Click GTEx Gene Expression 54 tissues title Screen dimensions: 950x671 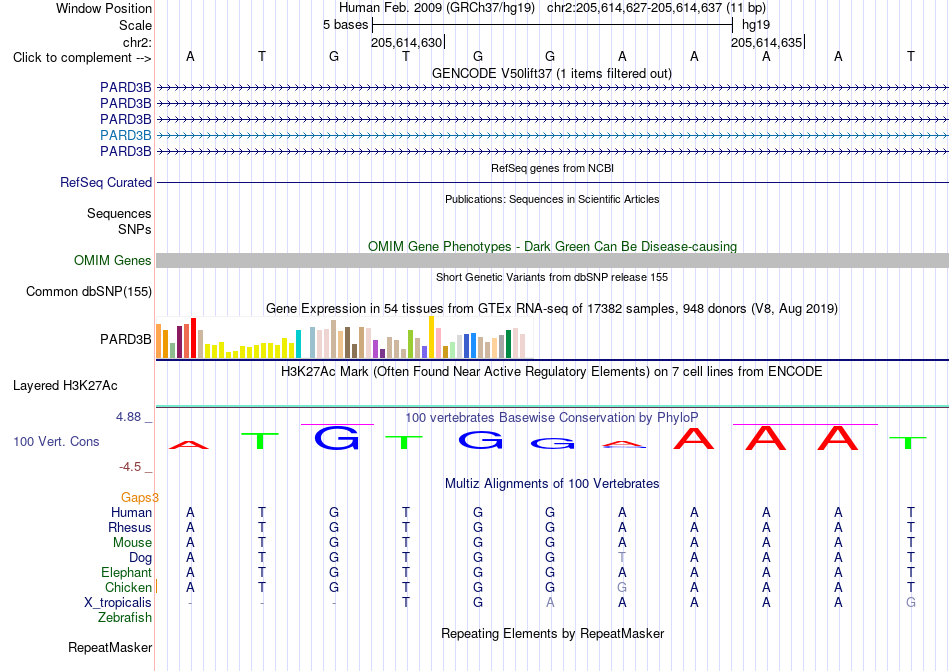coord(552,308)
